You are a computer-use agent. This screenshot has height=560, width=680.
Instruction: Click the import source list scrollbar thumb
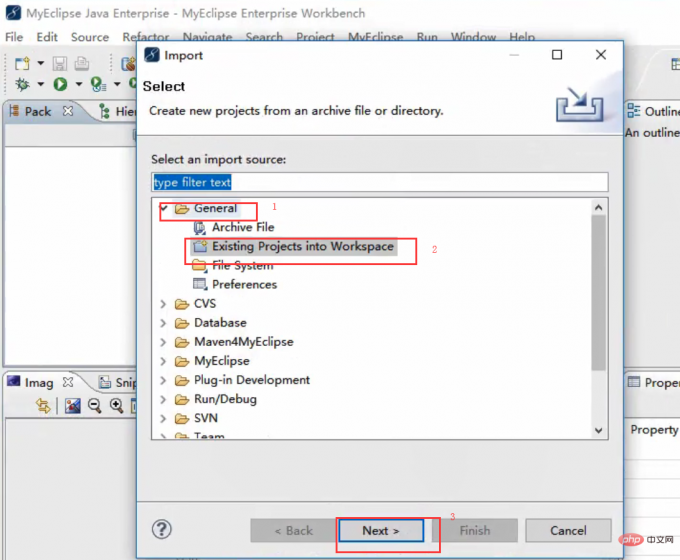click(598, 293)
